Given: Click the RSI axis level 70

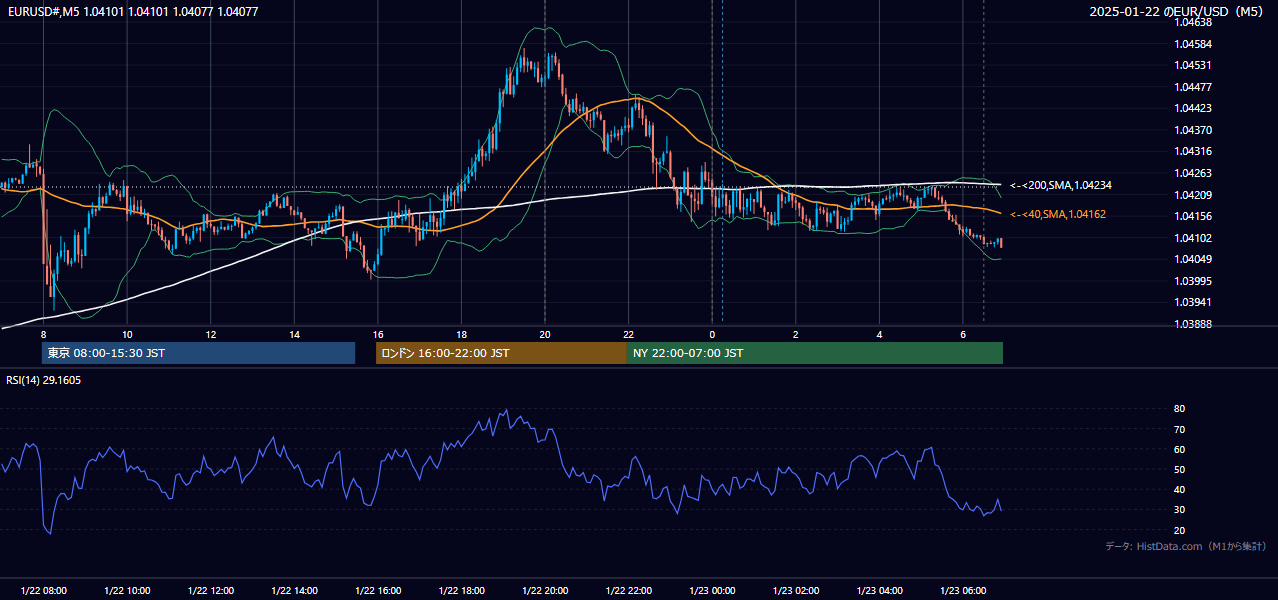Looking at the screenshot, I should click(1179, 429).
